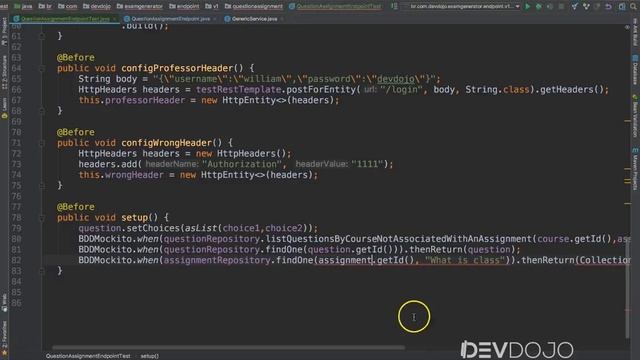Click the examgenerator folder breadcrumb
The width and height of the screenshot is (640, 360).
(x=140, y=6)
